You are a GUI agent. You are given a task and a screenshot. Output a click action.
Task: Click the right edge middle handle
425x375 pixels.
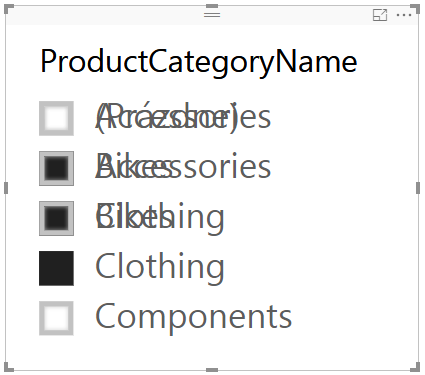[418, 188]
